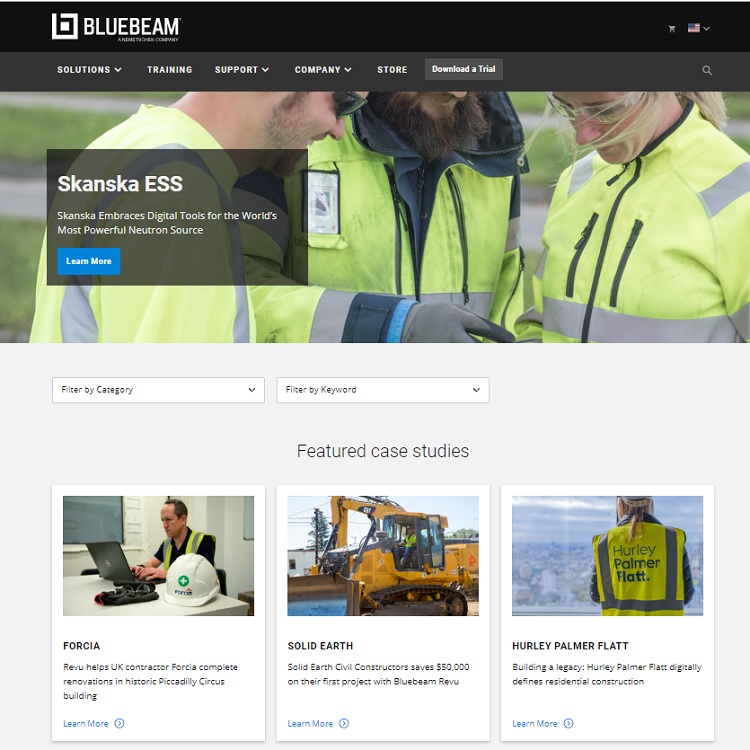This screenshot has height=750, width=750.
Task: Expand the Company menu
Action: (x=323, y=70)
